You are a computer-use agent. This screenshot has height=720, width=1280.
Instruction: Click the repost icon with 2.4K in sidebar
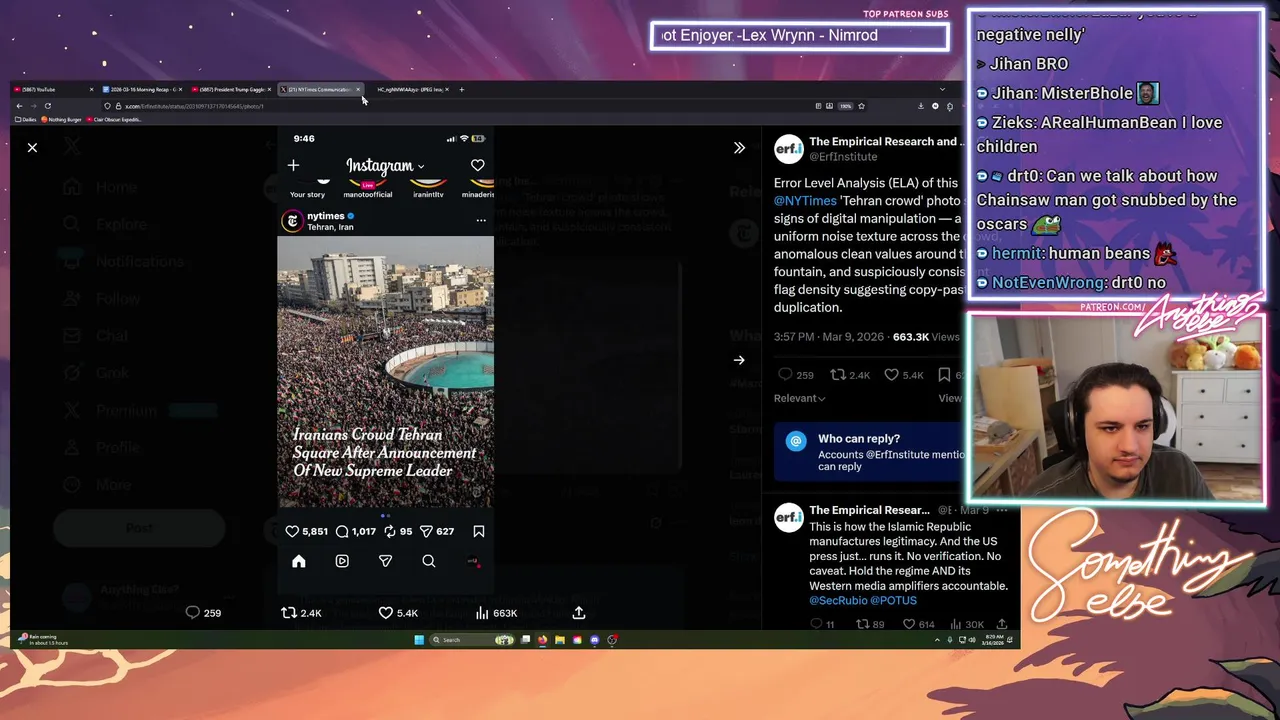[x=838, y=375]
